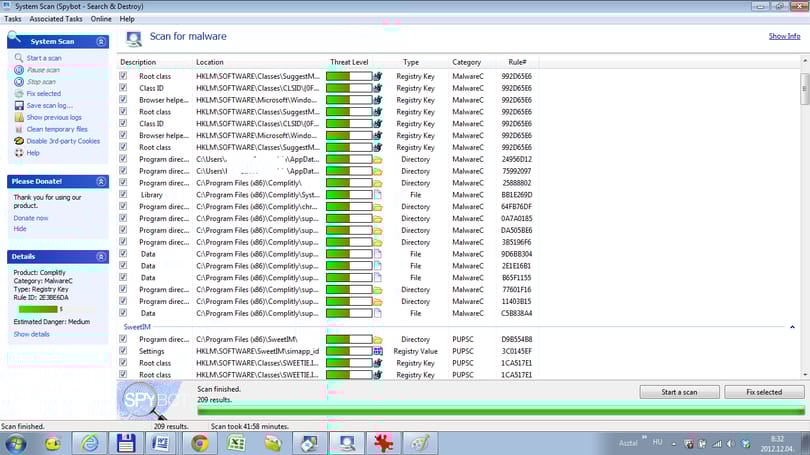Image resolution: width=810 pixels, height=455 pixels.
Task: Click the Disable 3rd-party Cookies icon
Action: tap(19, 141)
